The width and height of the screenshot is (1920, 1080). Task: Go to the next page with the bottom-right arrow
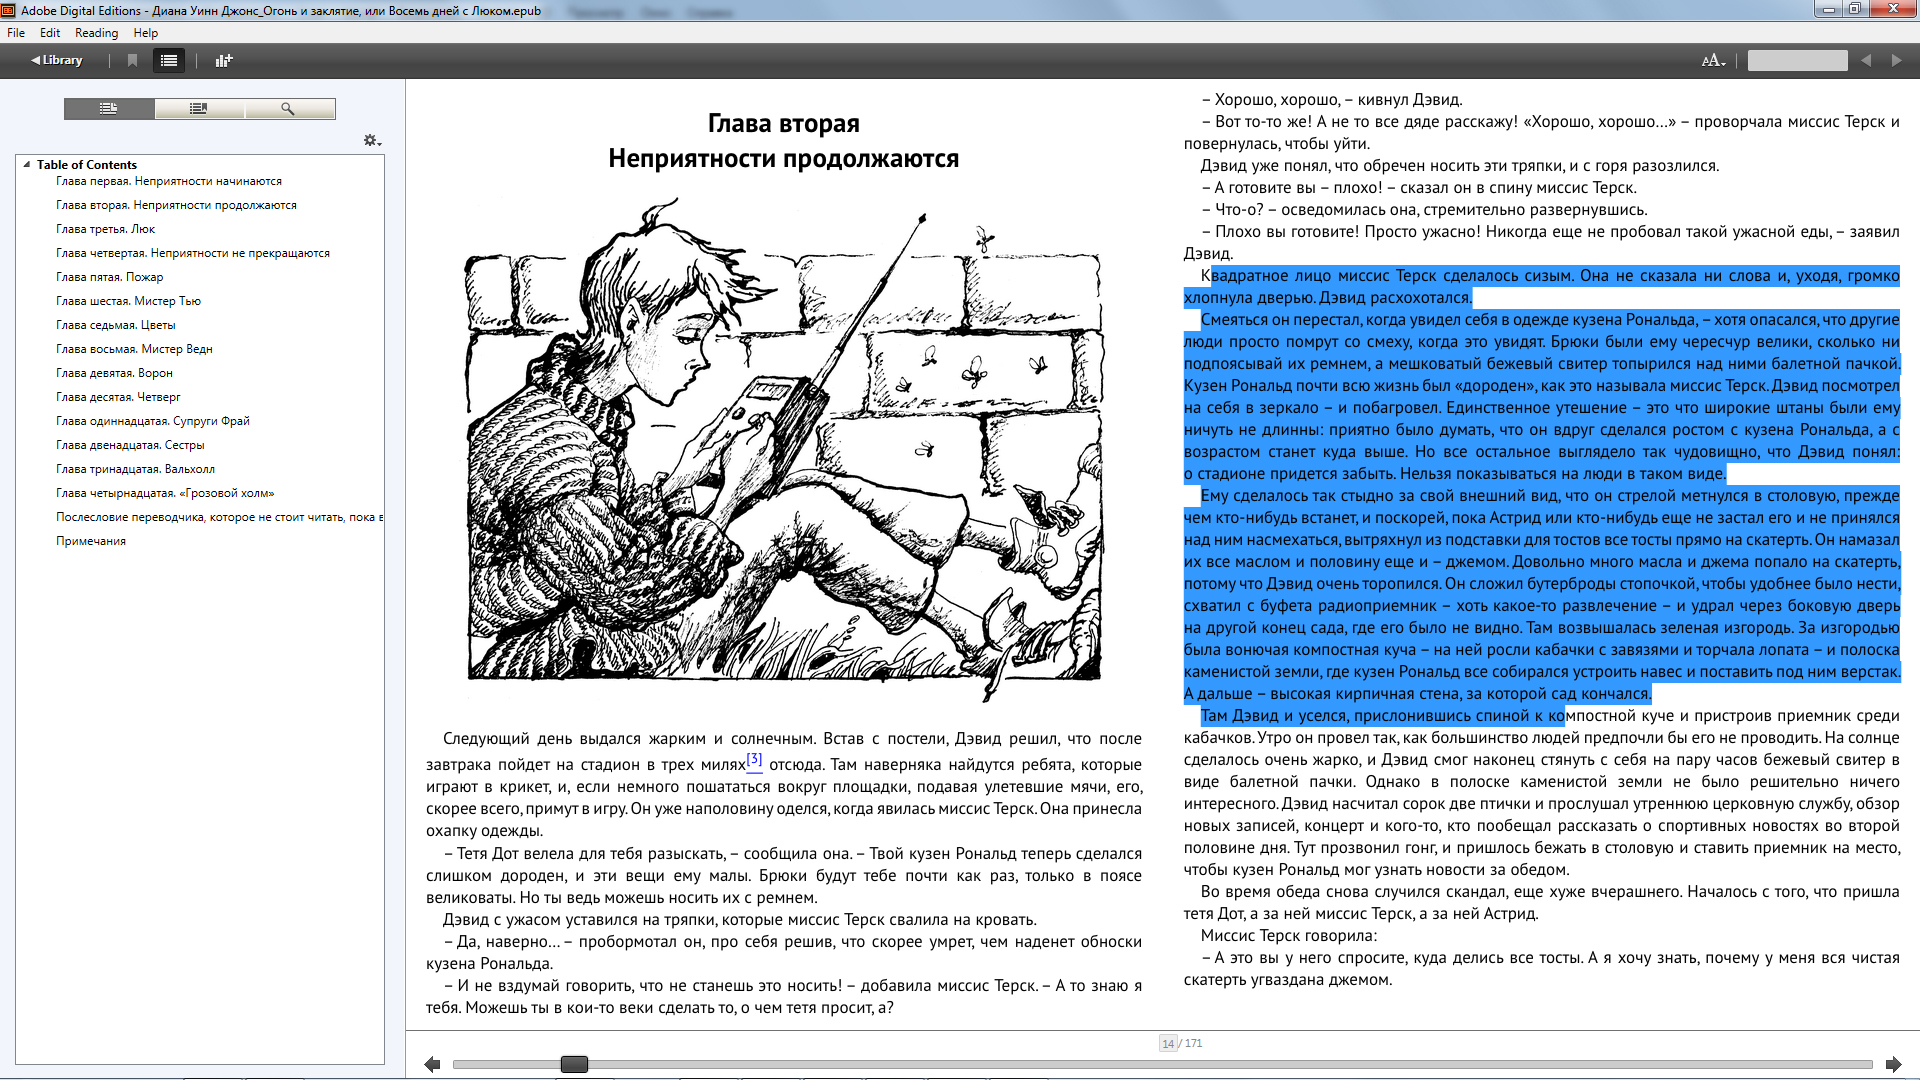pos(1893,1064)
